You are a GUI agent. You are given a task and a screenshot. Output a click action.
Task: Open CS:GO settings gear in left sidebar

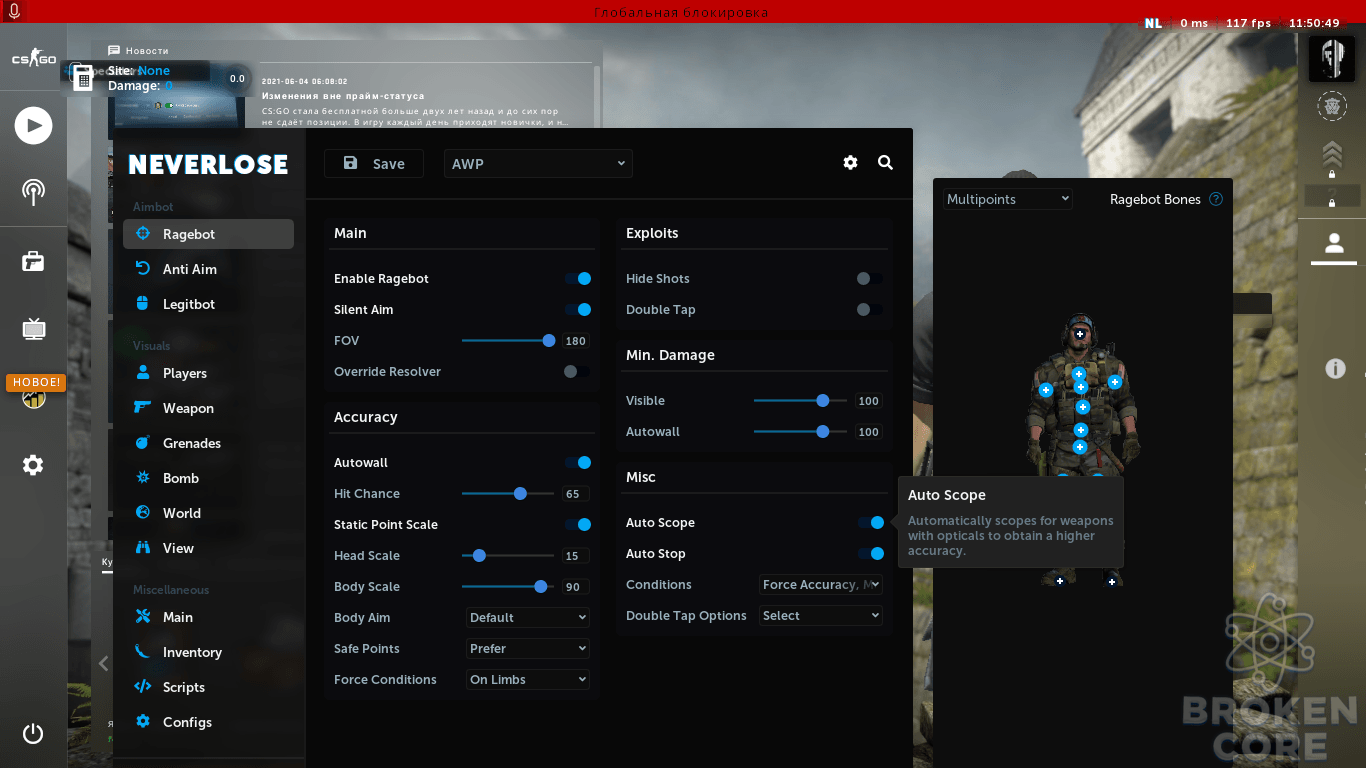point(33,465)
